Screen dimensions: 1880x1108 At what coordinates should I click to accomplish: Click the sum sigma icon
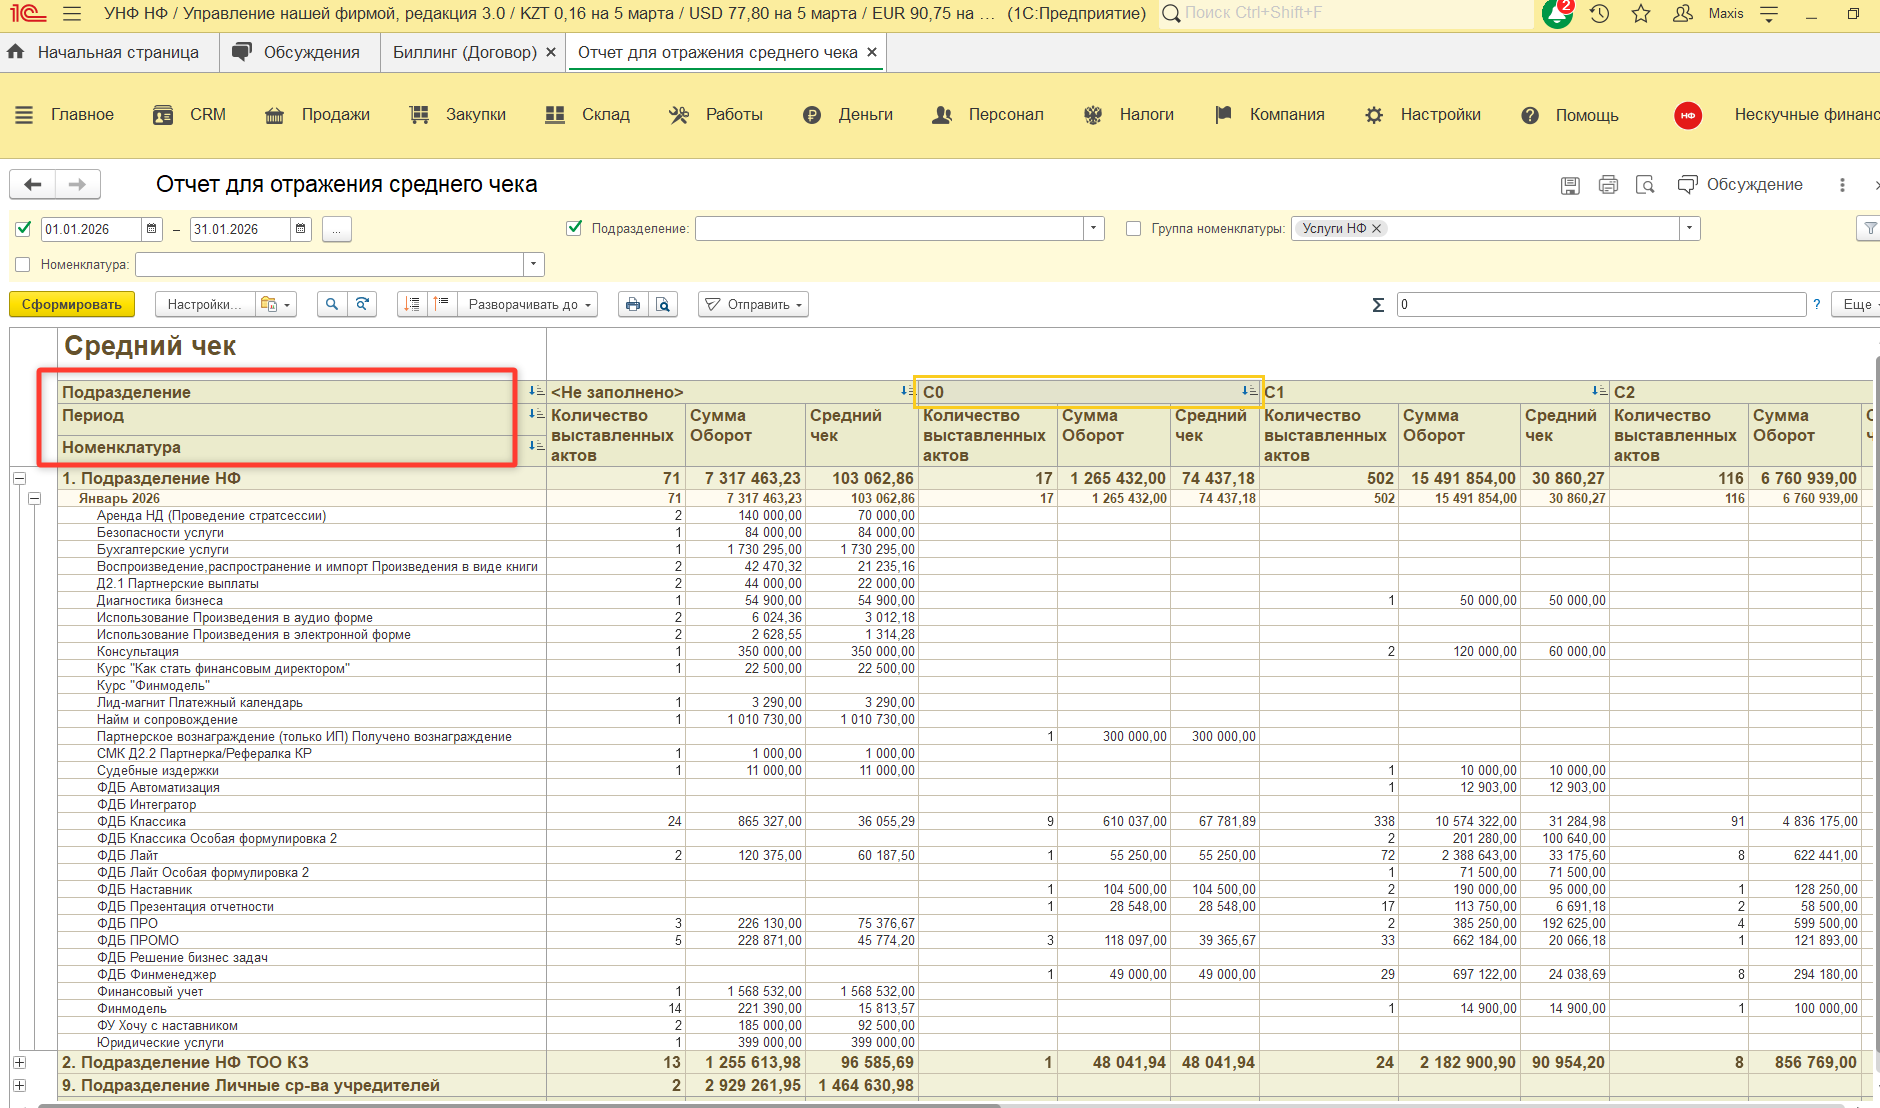pos(1378,305)
